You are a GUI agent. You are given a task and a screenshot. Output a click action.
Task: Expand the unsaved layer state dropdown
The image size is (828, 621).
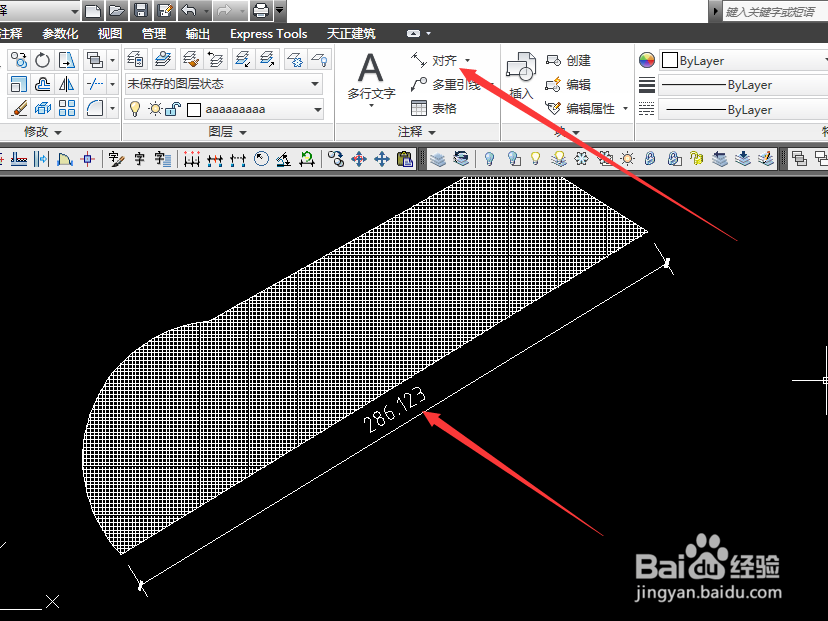(315, 83)
